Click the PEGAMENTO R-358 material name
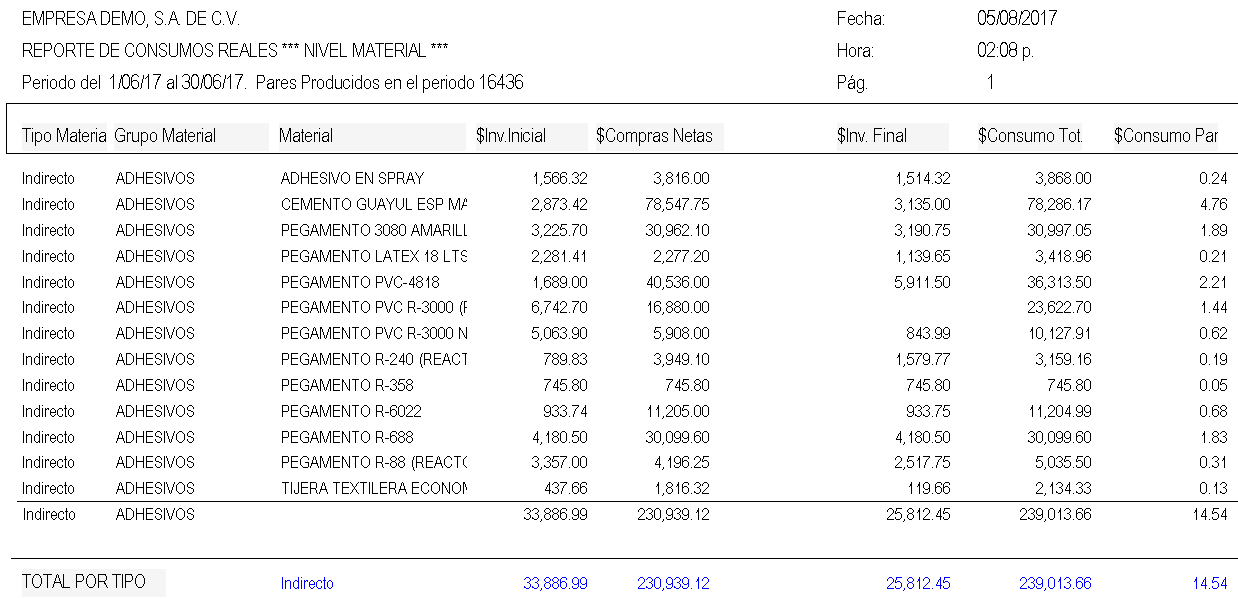1238x598 pixels. [x=347, y=386]
